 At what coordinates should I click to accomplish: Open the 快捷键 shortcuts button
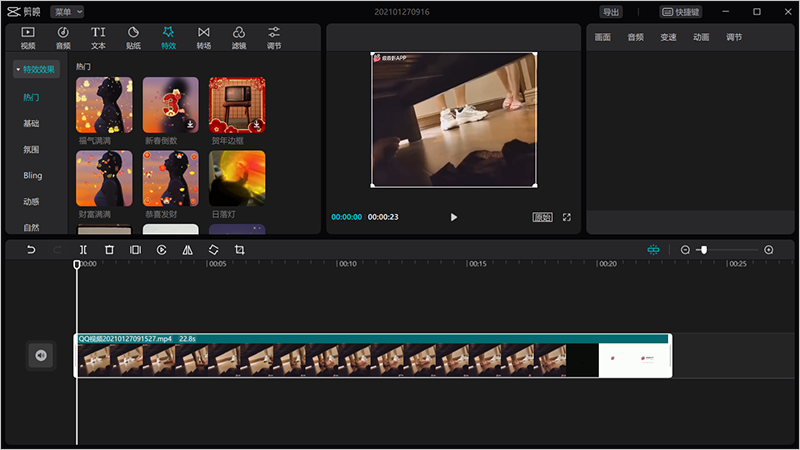681,12
